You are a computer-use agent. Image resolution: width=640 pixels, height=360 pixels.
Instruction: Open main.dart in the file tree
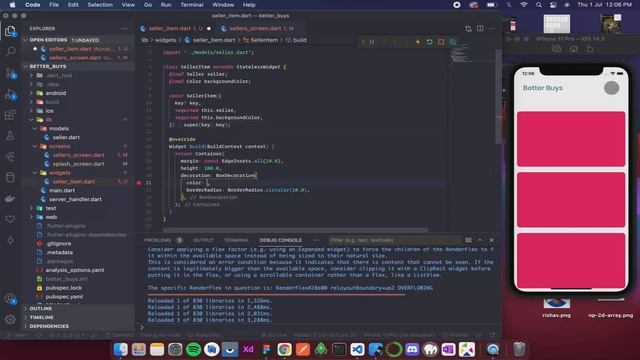click(x=62, y=190)
